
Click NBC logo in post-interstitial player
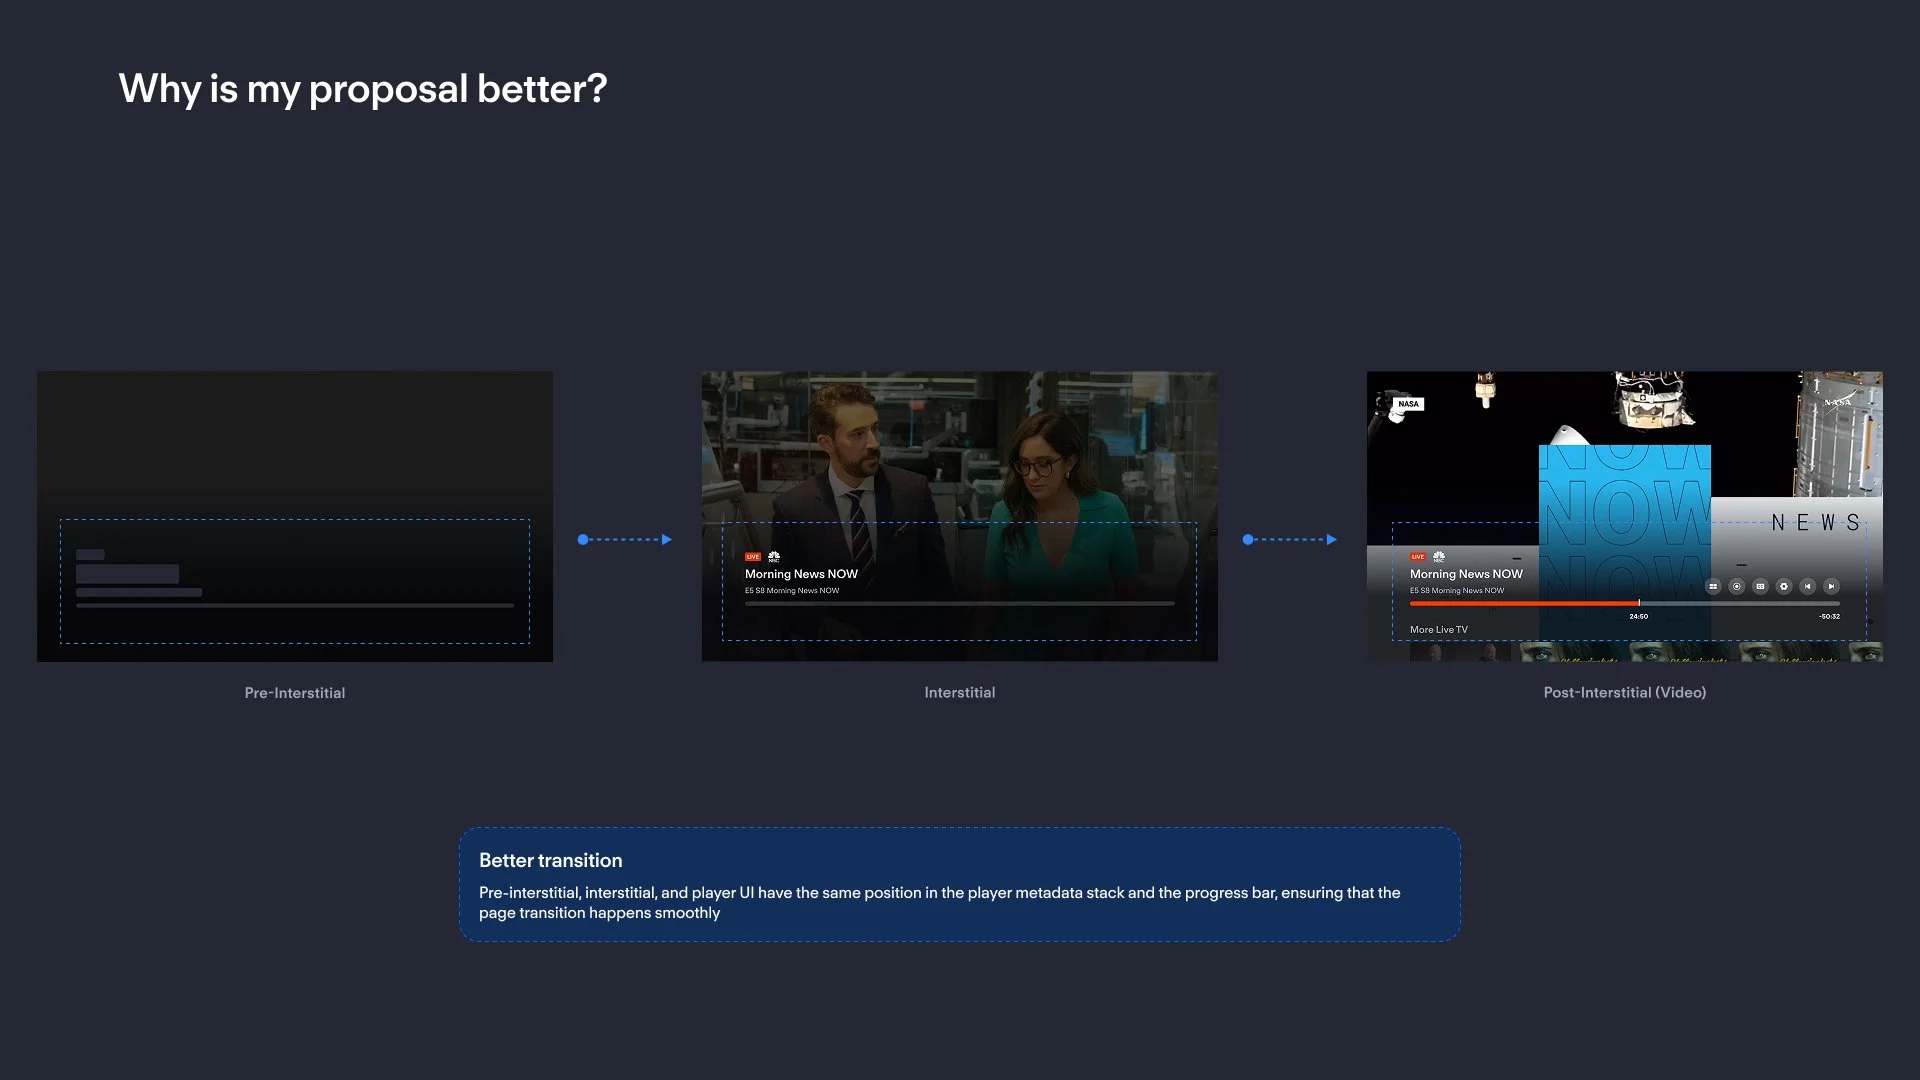coord(1439,557)
